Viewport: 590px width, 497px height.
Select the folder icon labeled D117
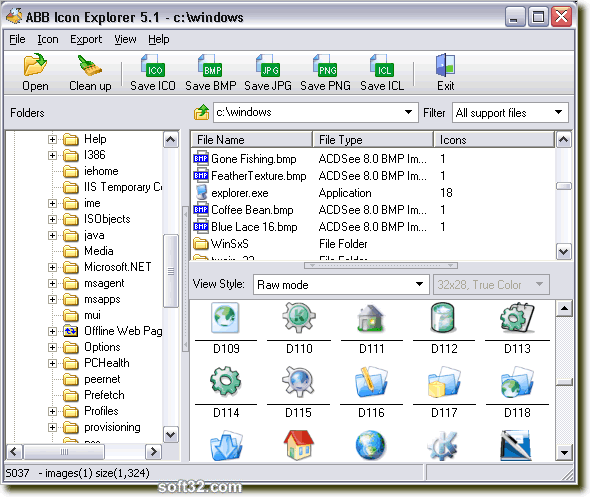444,381
